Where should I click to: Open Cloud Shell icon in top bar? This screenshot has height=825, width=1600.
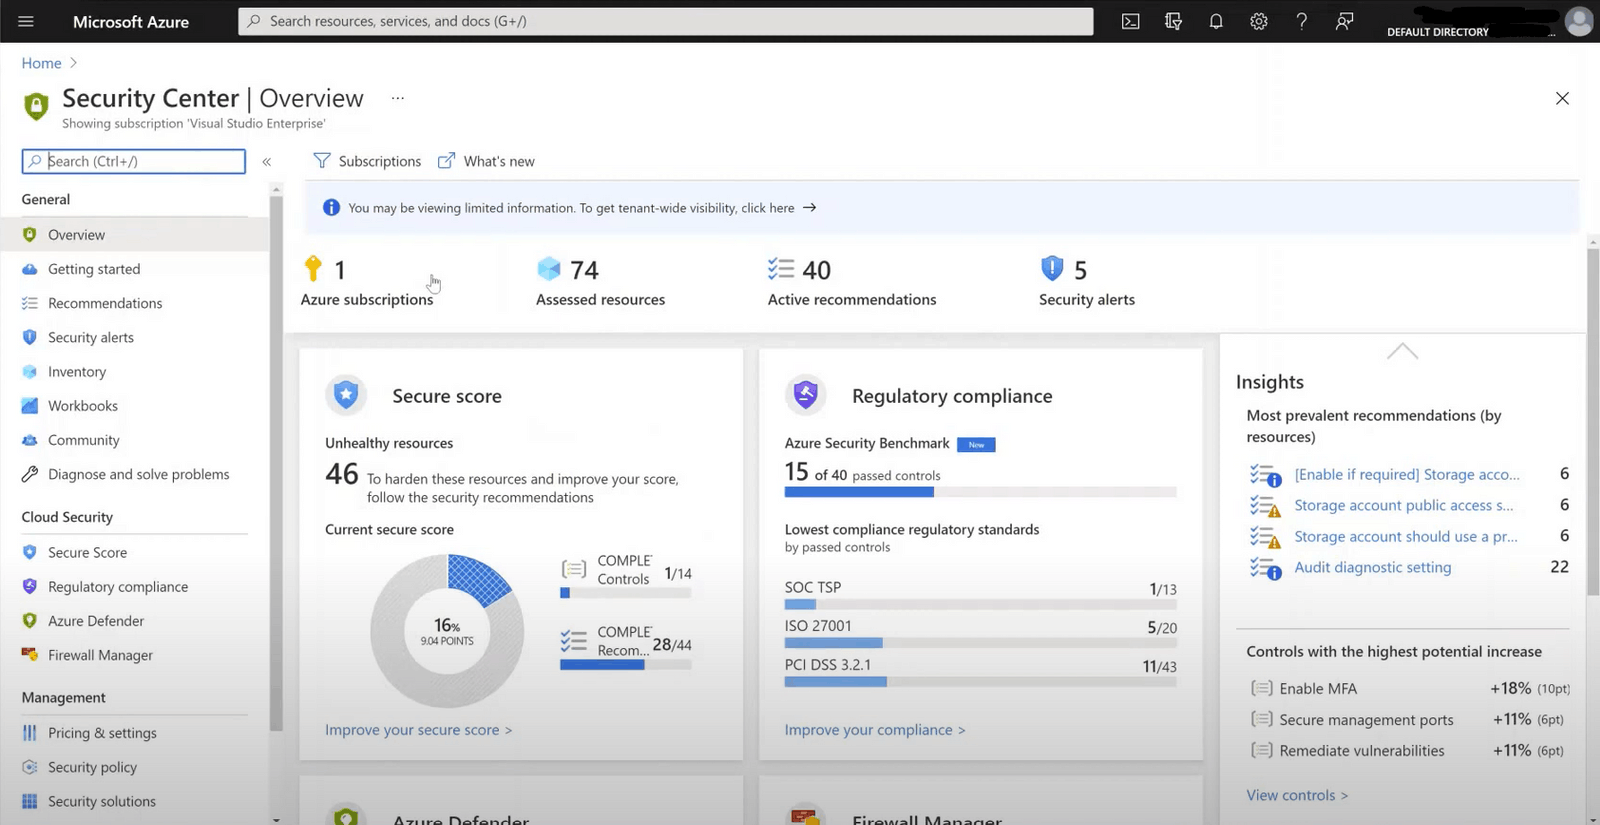[x=1130, y=21]
